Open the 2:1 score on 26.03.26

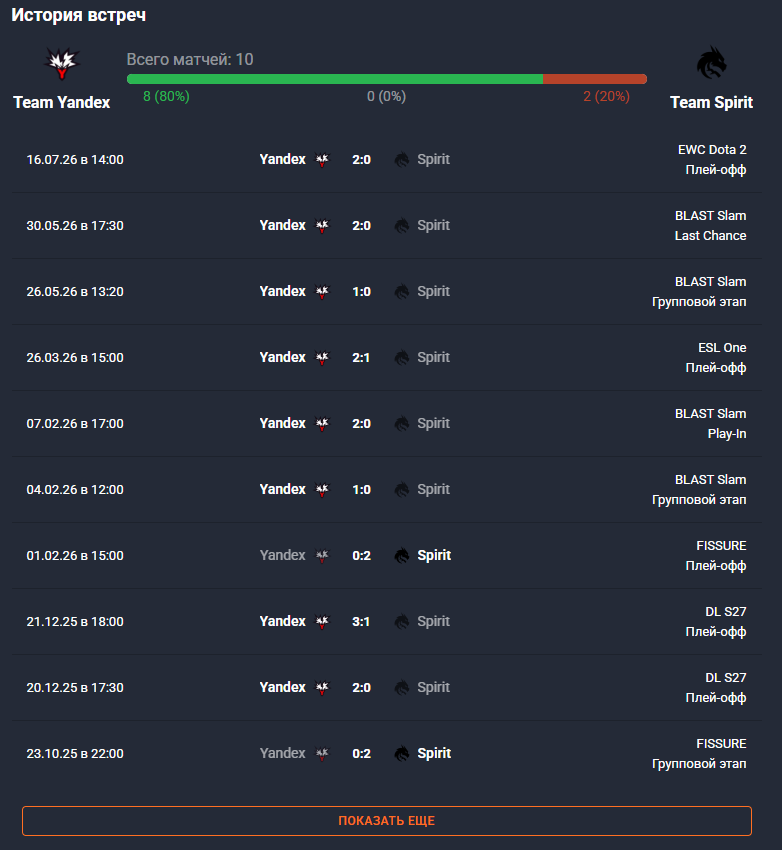click(361, 358)
